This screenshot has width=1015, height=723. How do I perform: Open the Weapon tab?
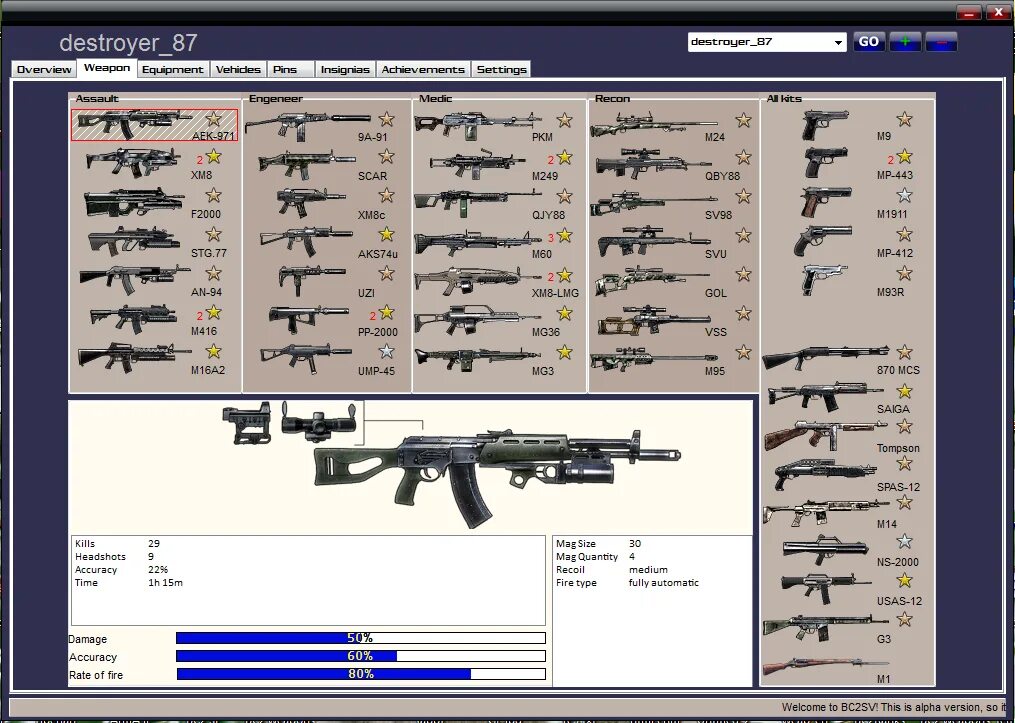pos(107,68)
